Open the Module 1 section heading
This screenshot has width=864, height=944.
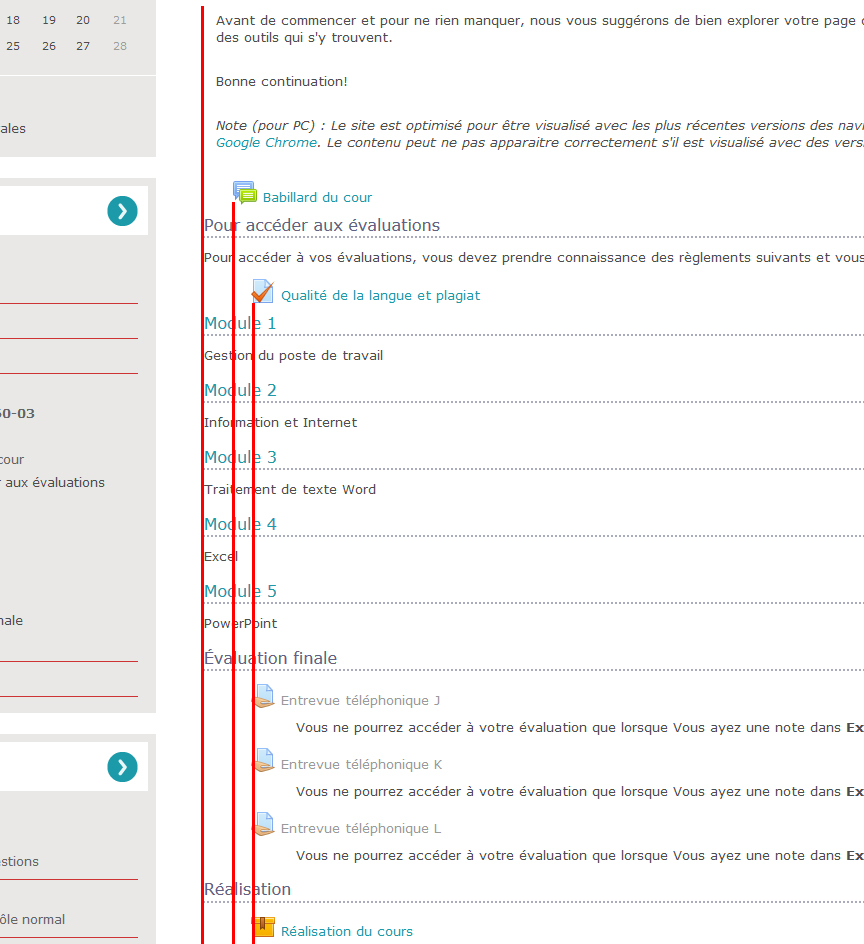[240, 323]
